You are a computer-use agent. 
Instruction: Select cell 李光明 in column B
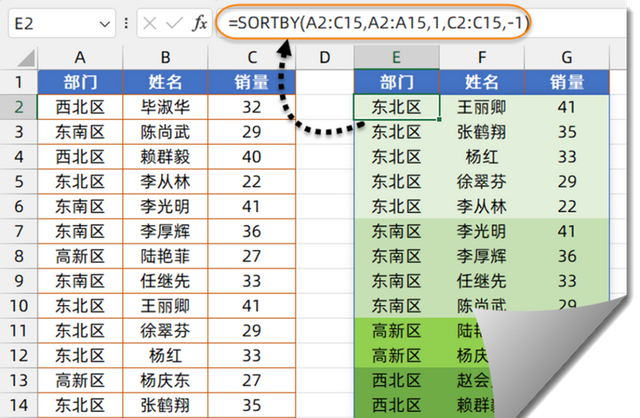165,207
